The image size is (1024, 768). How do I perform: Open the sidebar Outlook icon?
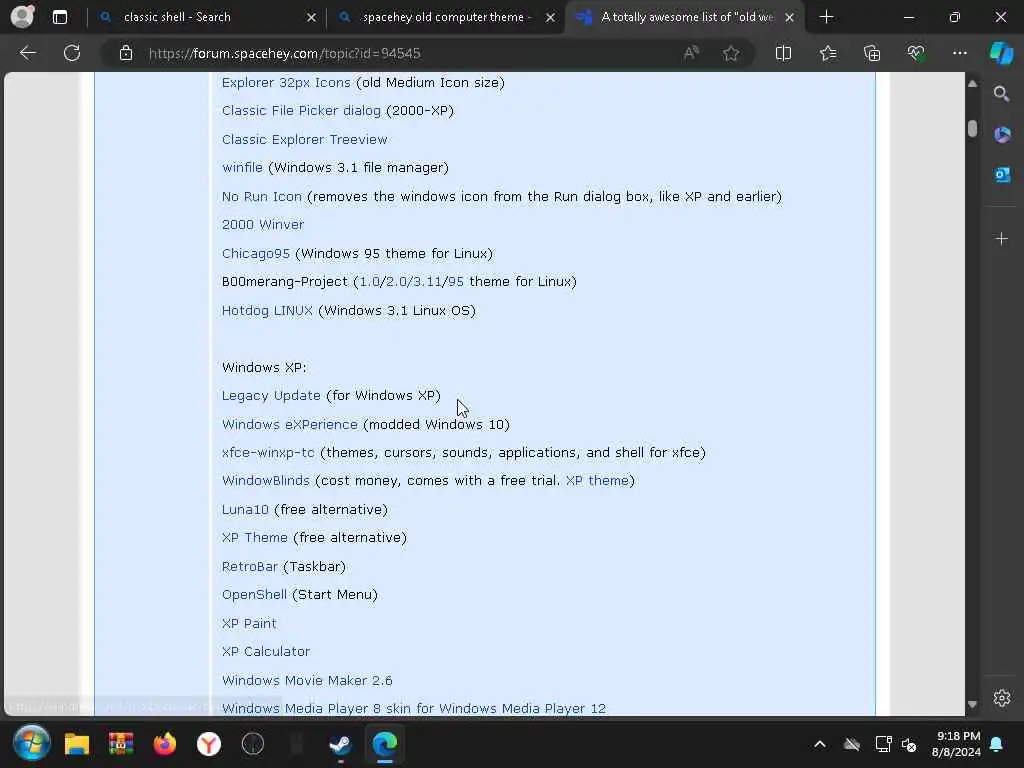tap(1002, 175)
